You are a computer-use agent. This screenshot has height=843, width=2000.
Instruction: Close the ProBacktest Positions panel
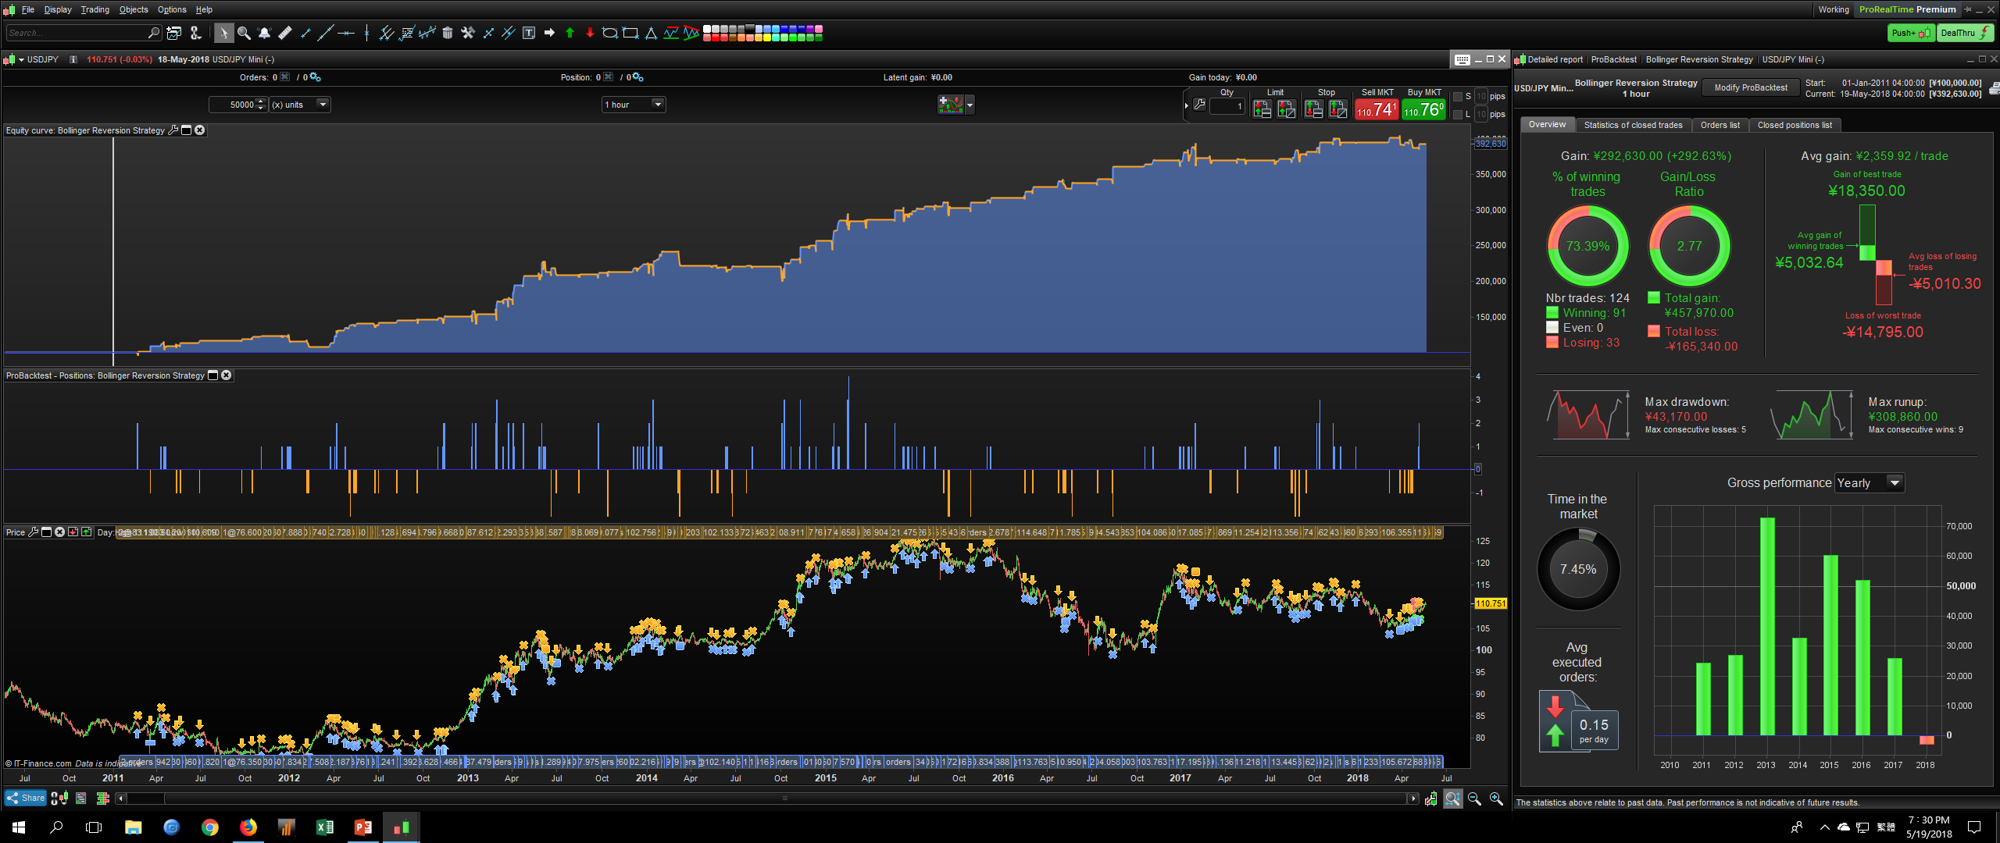[226, 376]
